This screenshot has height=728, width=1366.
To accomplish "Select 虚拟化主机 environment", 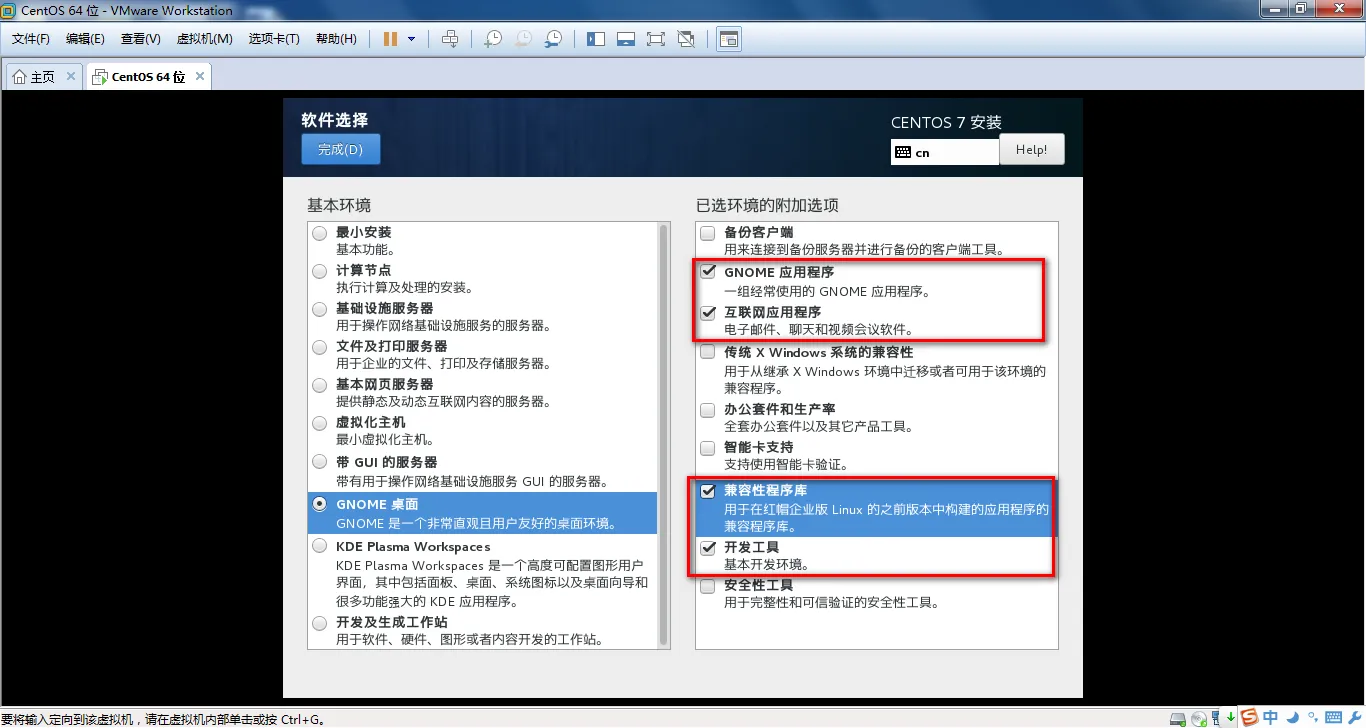I will coord(319,423).
